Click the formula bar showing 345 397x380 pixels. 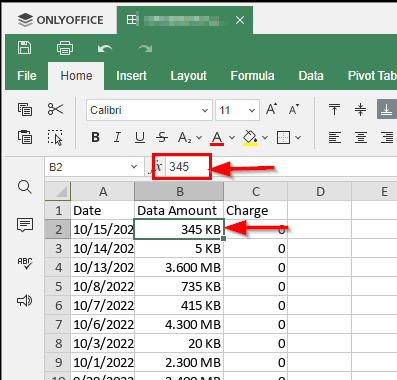pos(280,166)
